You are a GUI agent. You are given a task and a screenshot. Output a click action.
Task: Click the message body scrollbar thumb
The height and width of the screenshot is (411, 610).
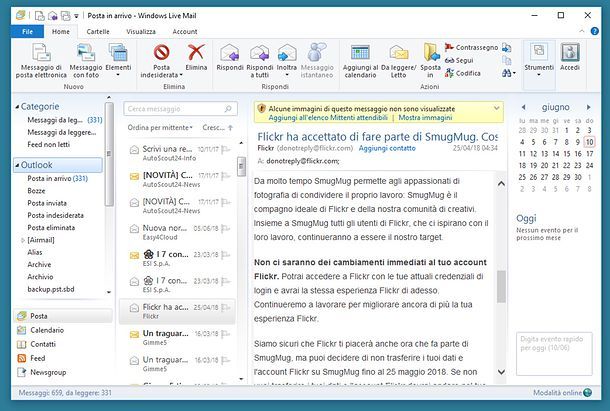pyautogui.click(x=501, y=287)
